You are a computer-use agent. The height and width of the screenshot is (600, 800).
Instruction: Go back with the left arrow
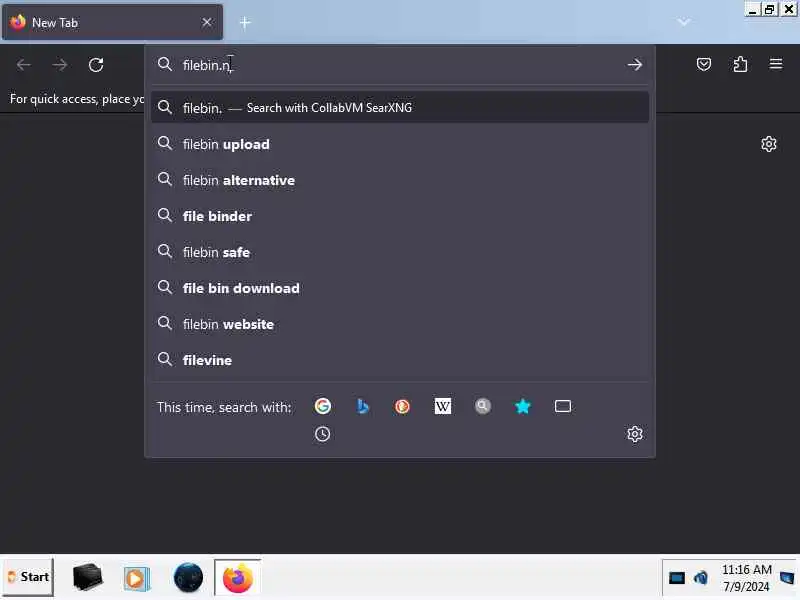[x=23, y=65]
